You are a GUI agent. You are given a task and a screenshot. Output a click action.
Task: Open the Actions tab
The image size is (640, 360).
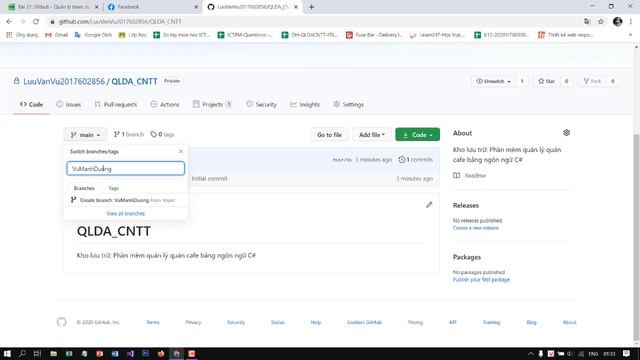(165, 104)
